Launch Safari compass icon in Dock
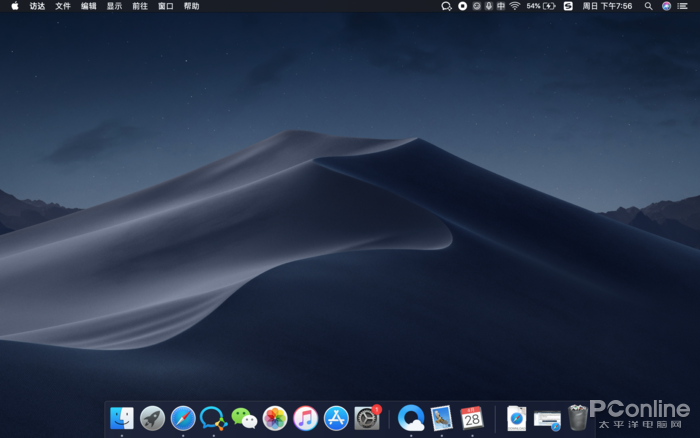700x438 pixels. [x=183, y=418]
